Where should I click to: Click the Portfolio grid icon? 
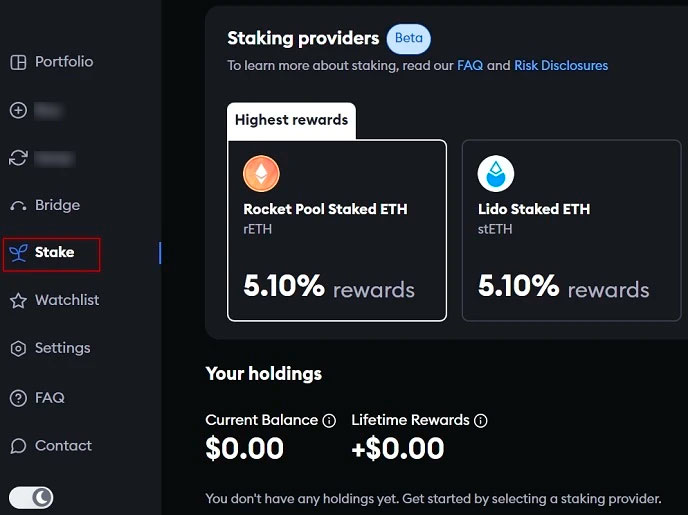pos(18,62)
